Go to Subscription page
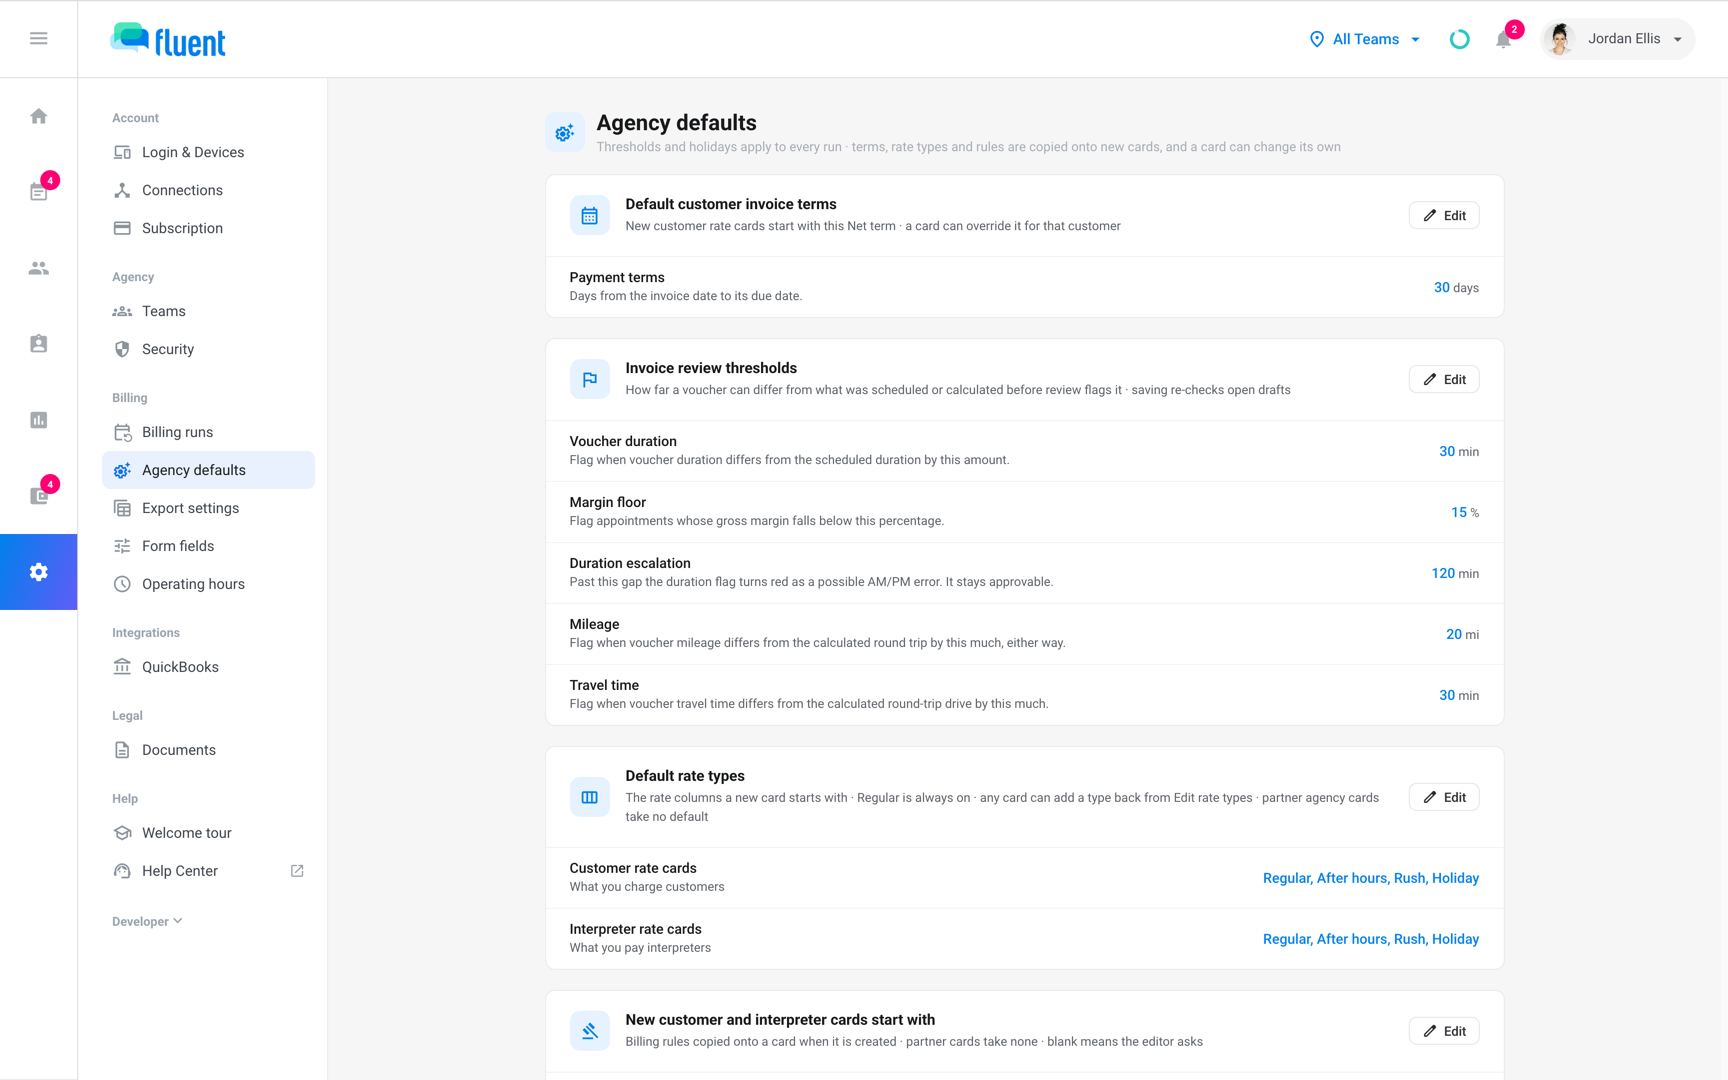 coord(208,228)
